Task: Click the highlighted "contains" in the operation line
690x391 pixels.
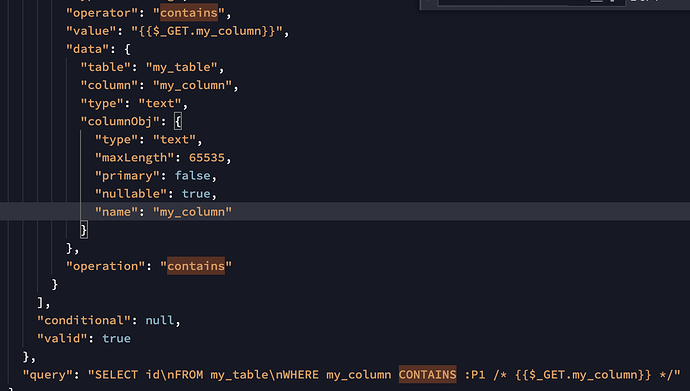Action: coord(196,266)
